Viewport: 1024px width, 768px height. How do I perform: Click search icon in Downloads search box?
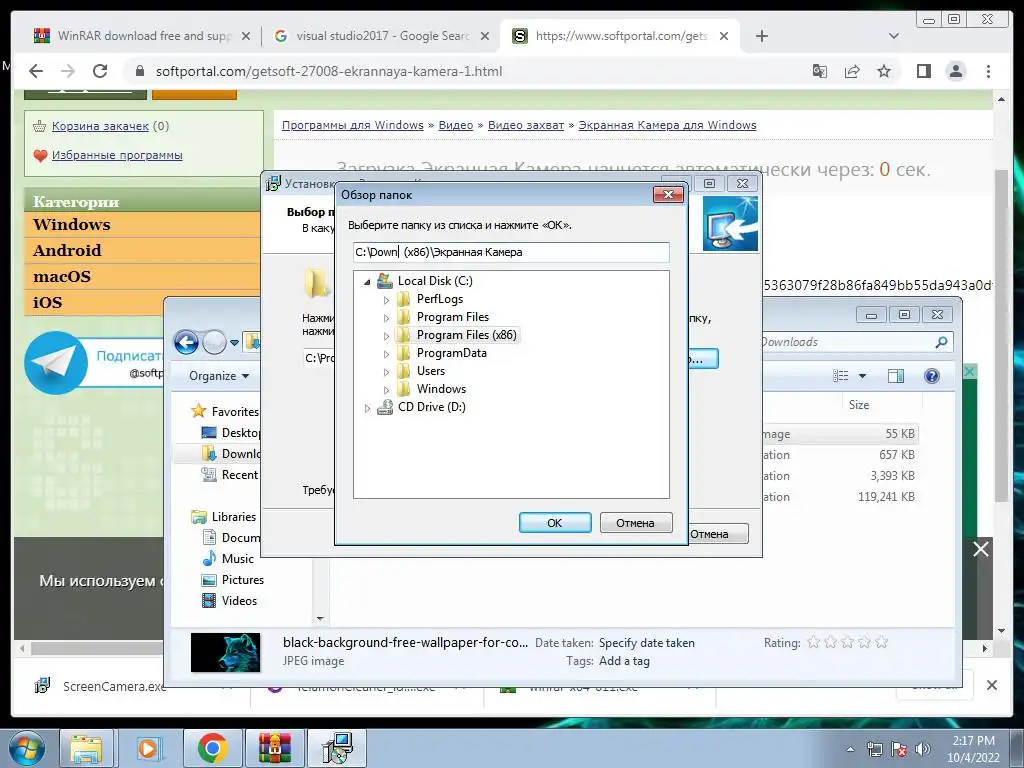941,342
